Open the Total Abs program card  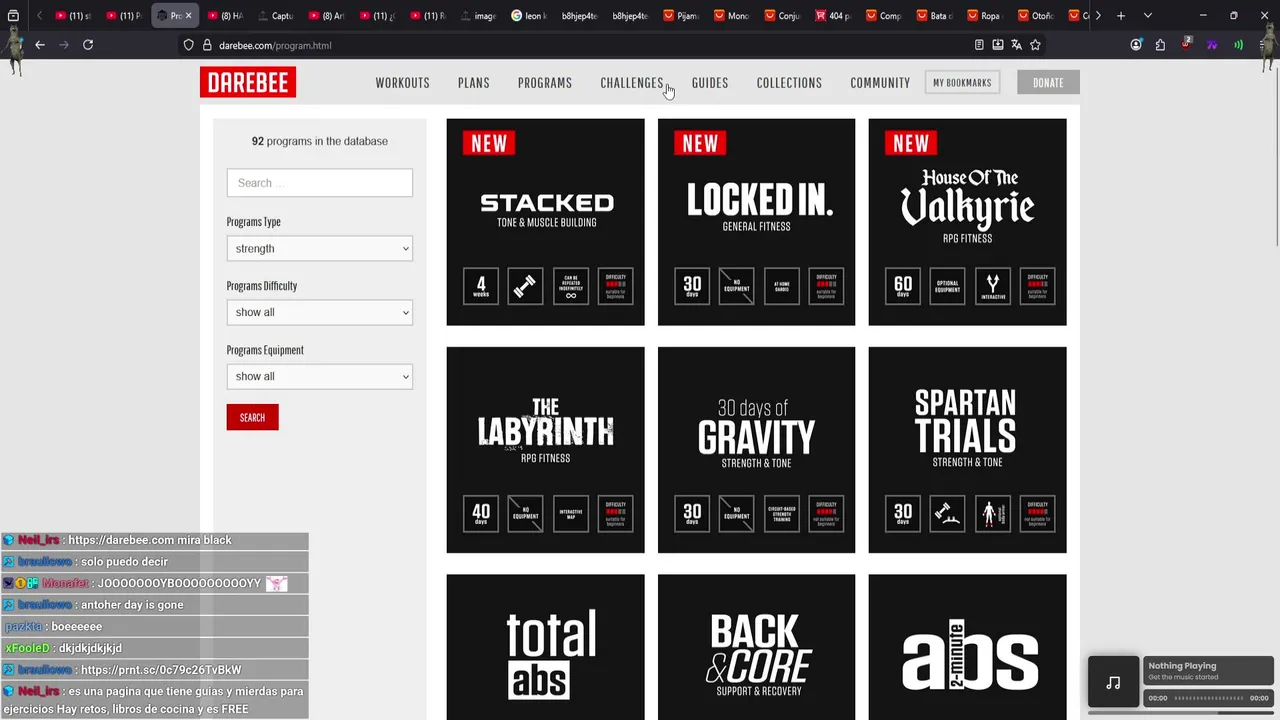click(546, 647)
